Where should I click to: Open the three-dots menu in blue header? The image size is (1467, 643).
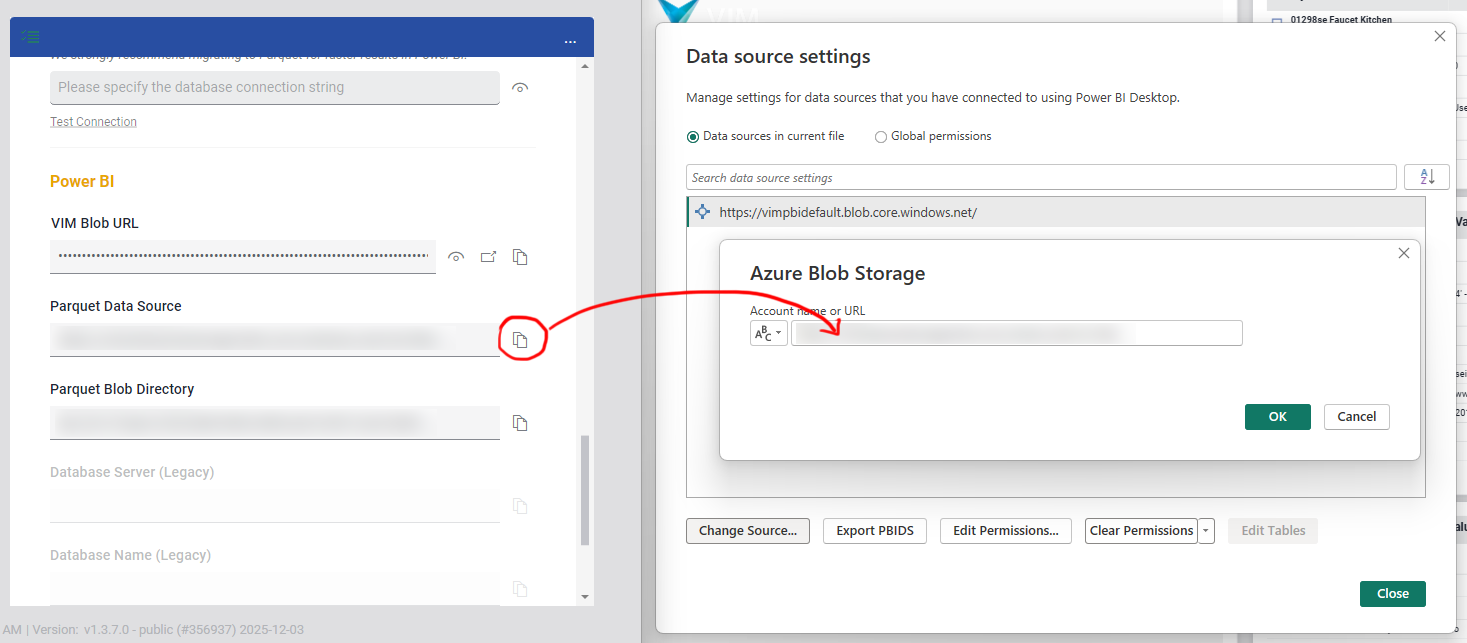tap(570, 41)
